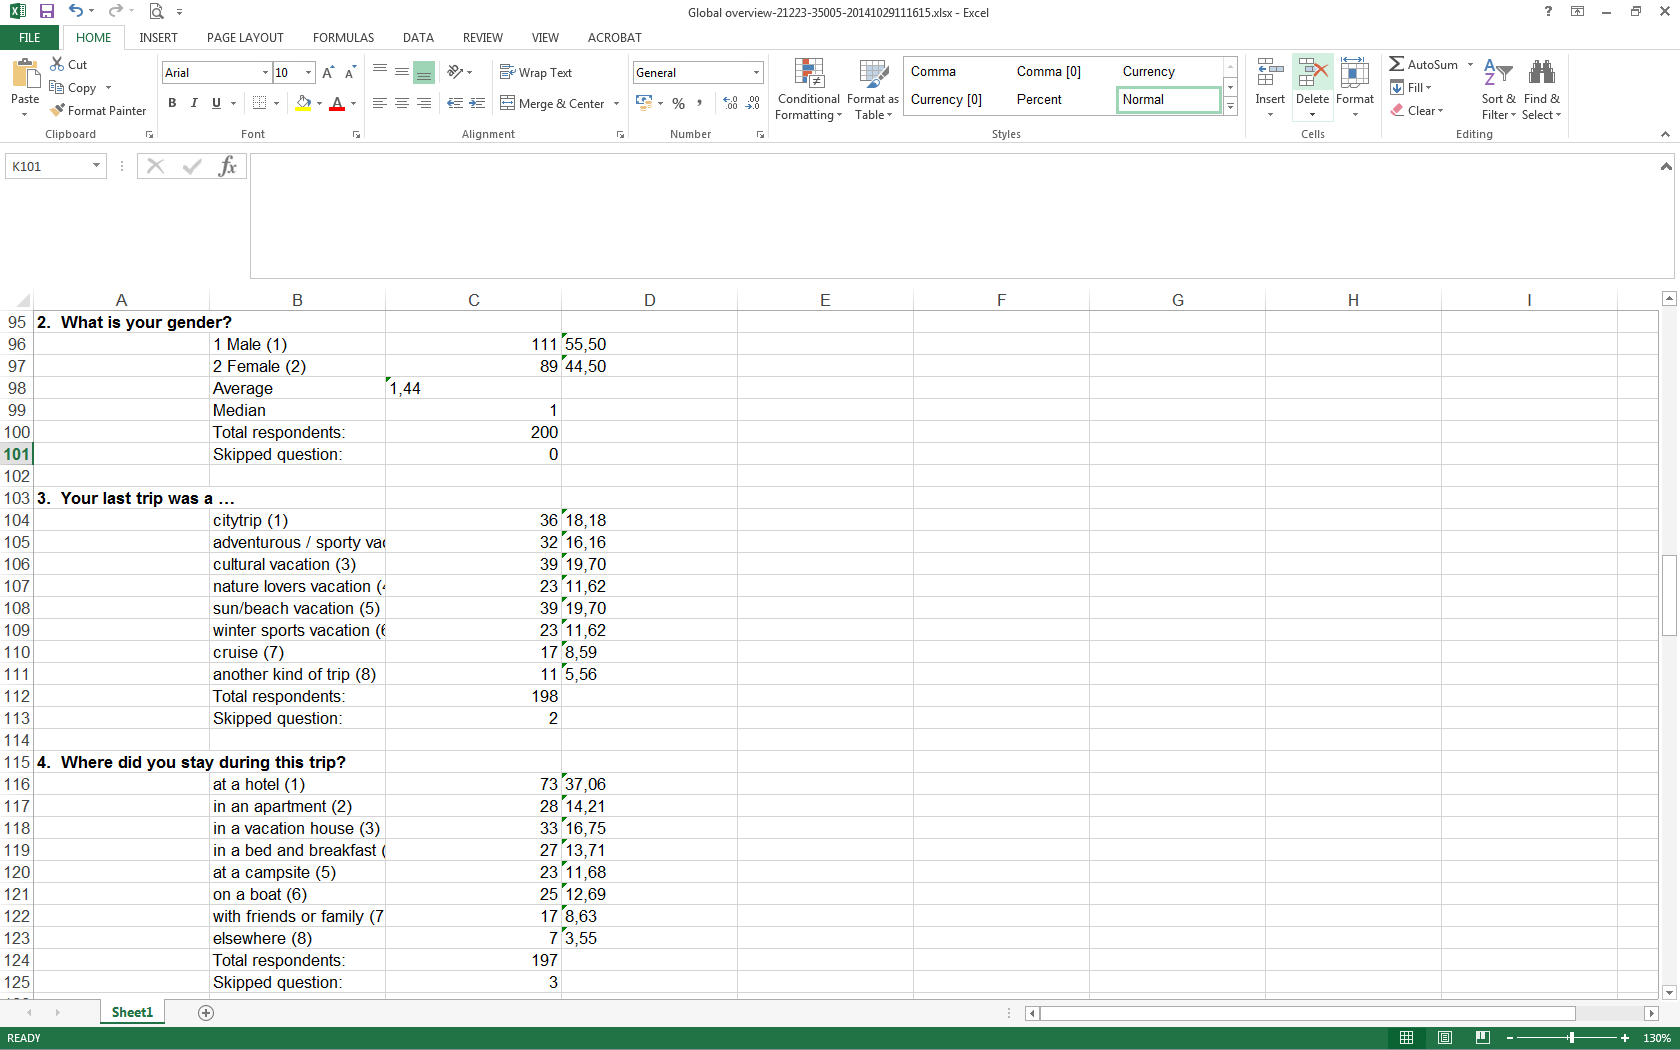Switch to the FORMULAS ribbon tab
This screenshot has height=1050, width=1680.
(x=343, y=38)
